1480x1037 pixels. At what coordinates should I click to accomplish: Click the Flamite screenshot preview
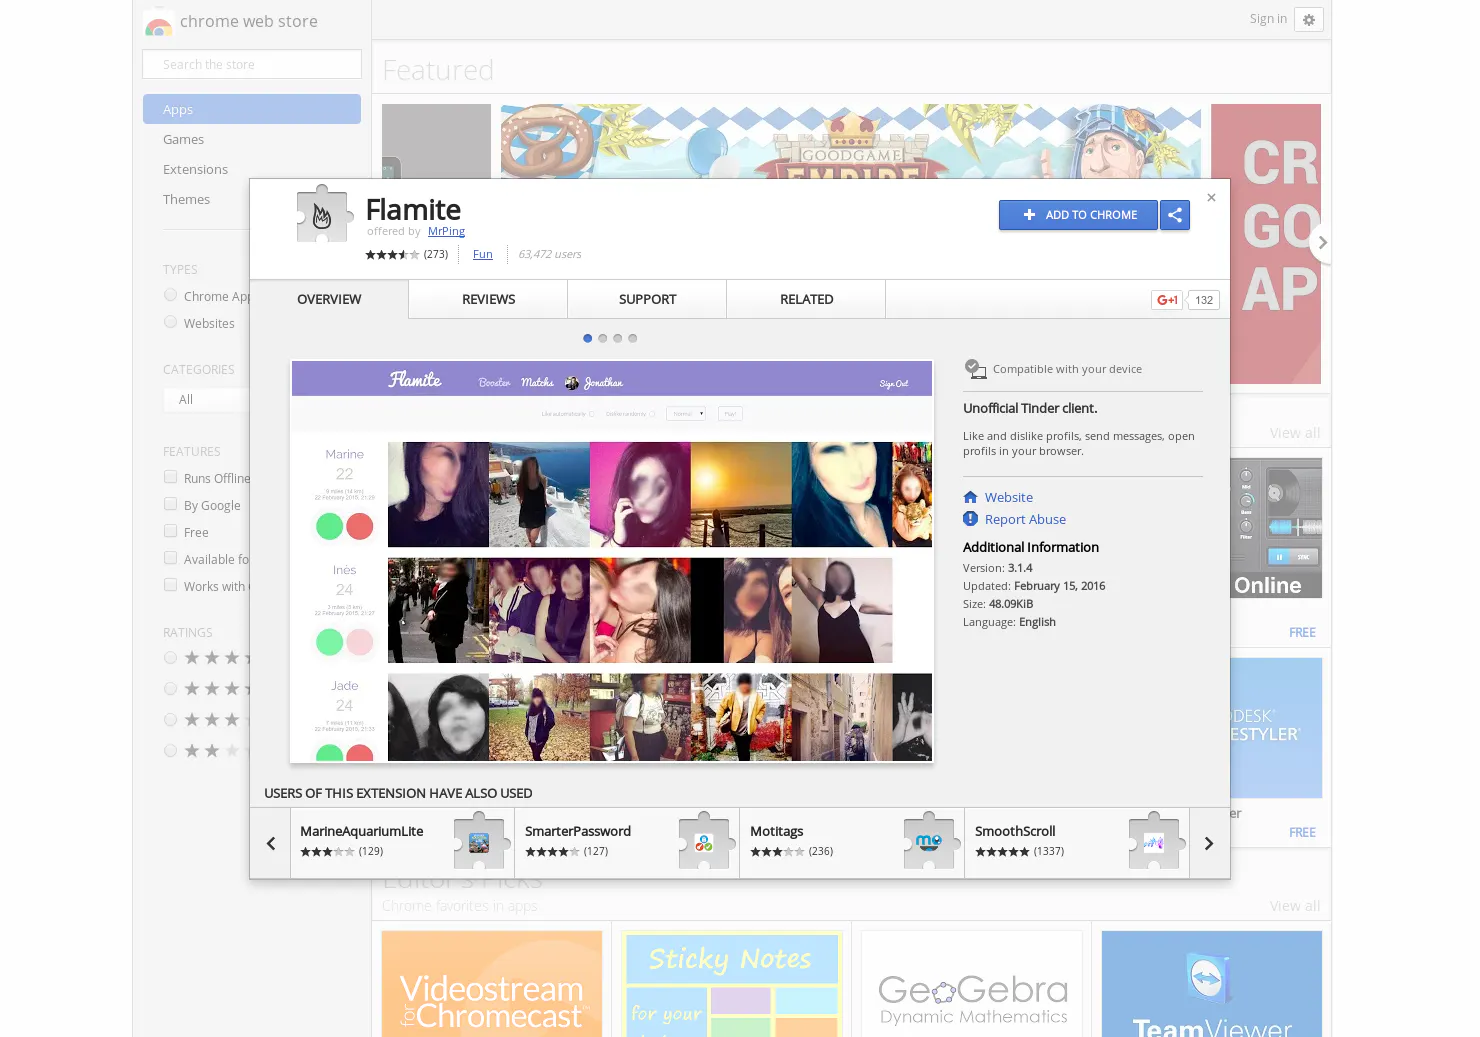click(612, 561)
